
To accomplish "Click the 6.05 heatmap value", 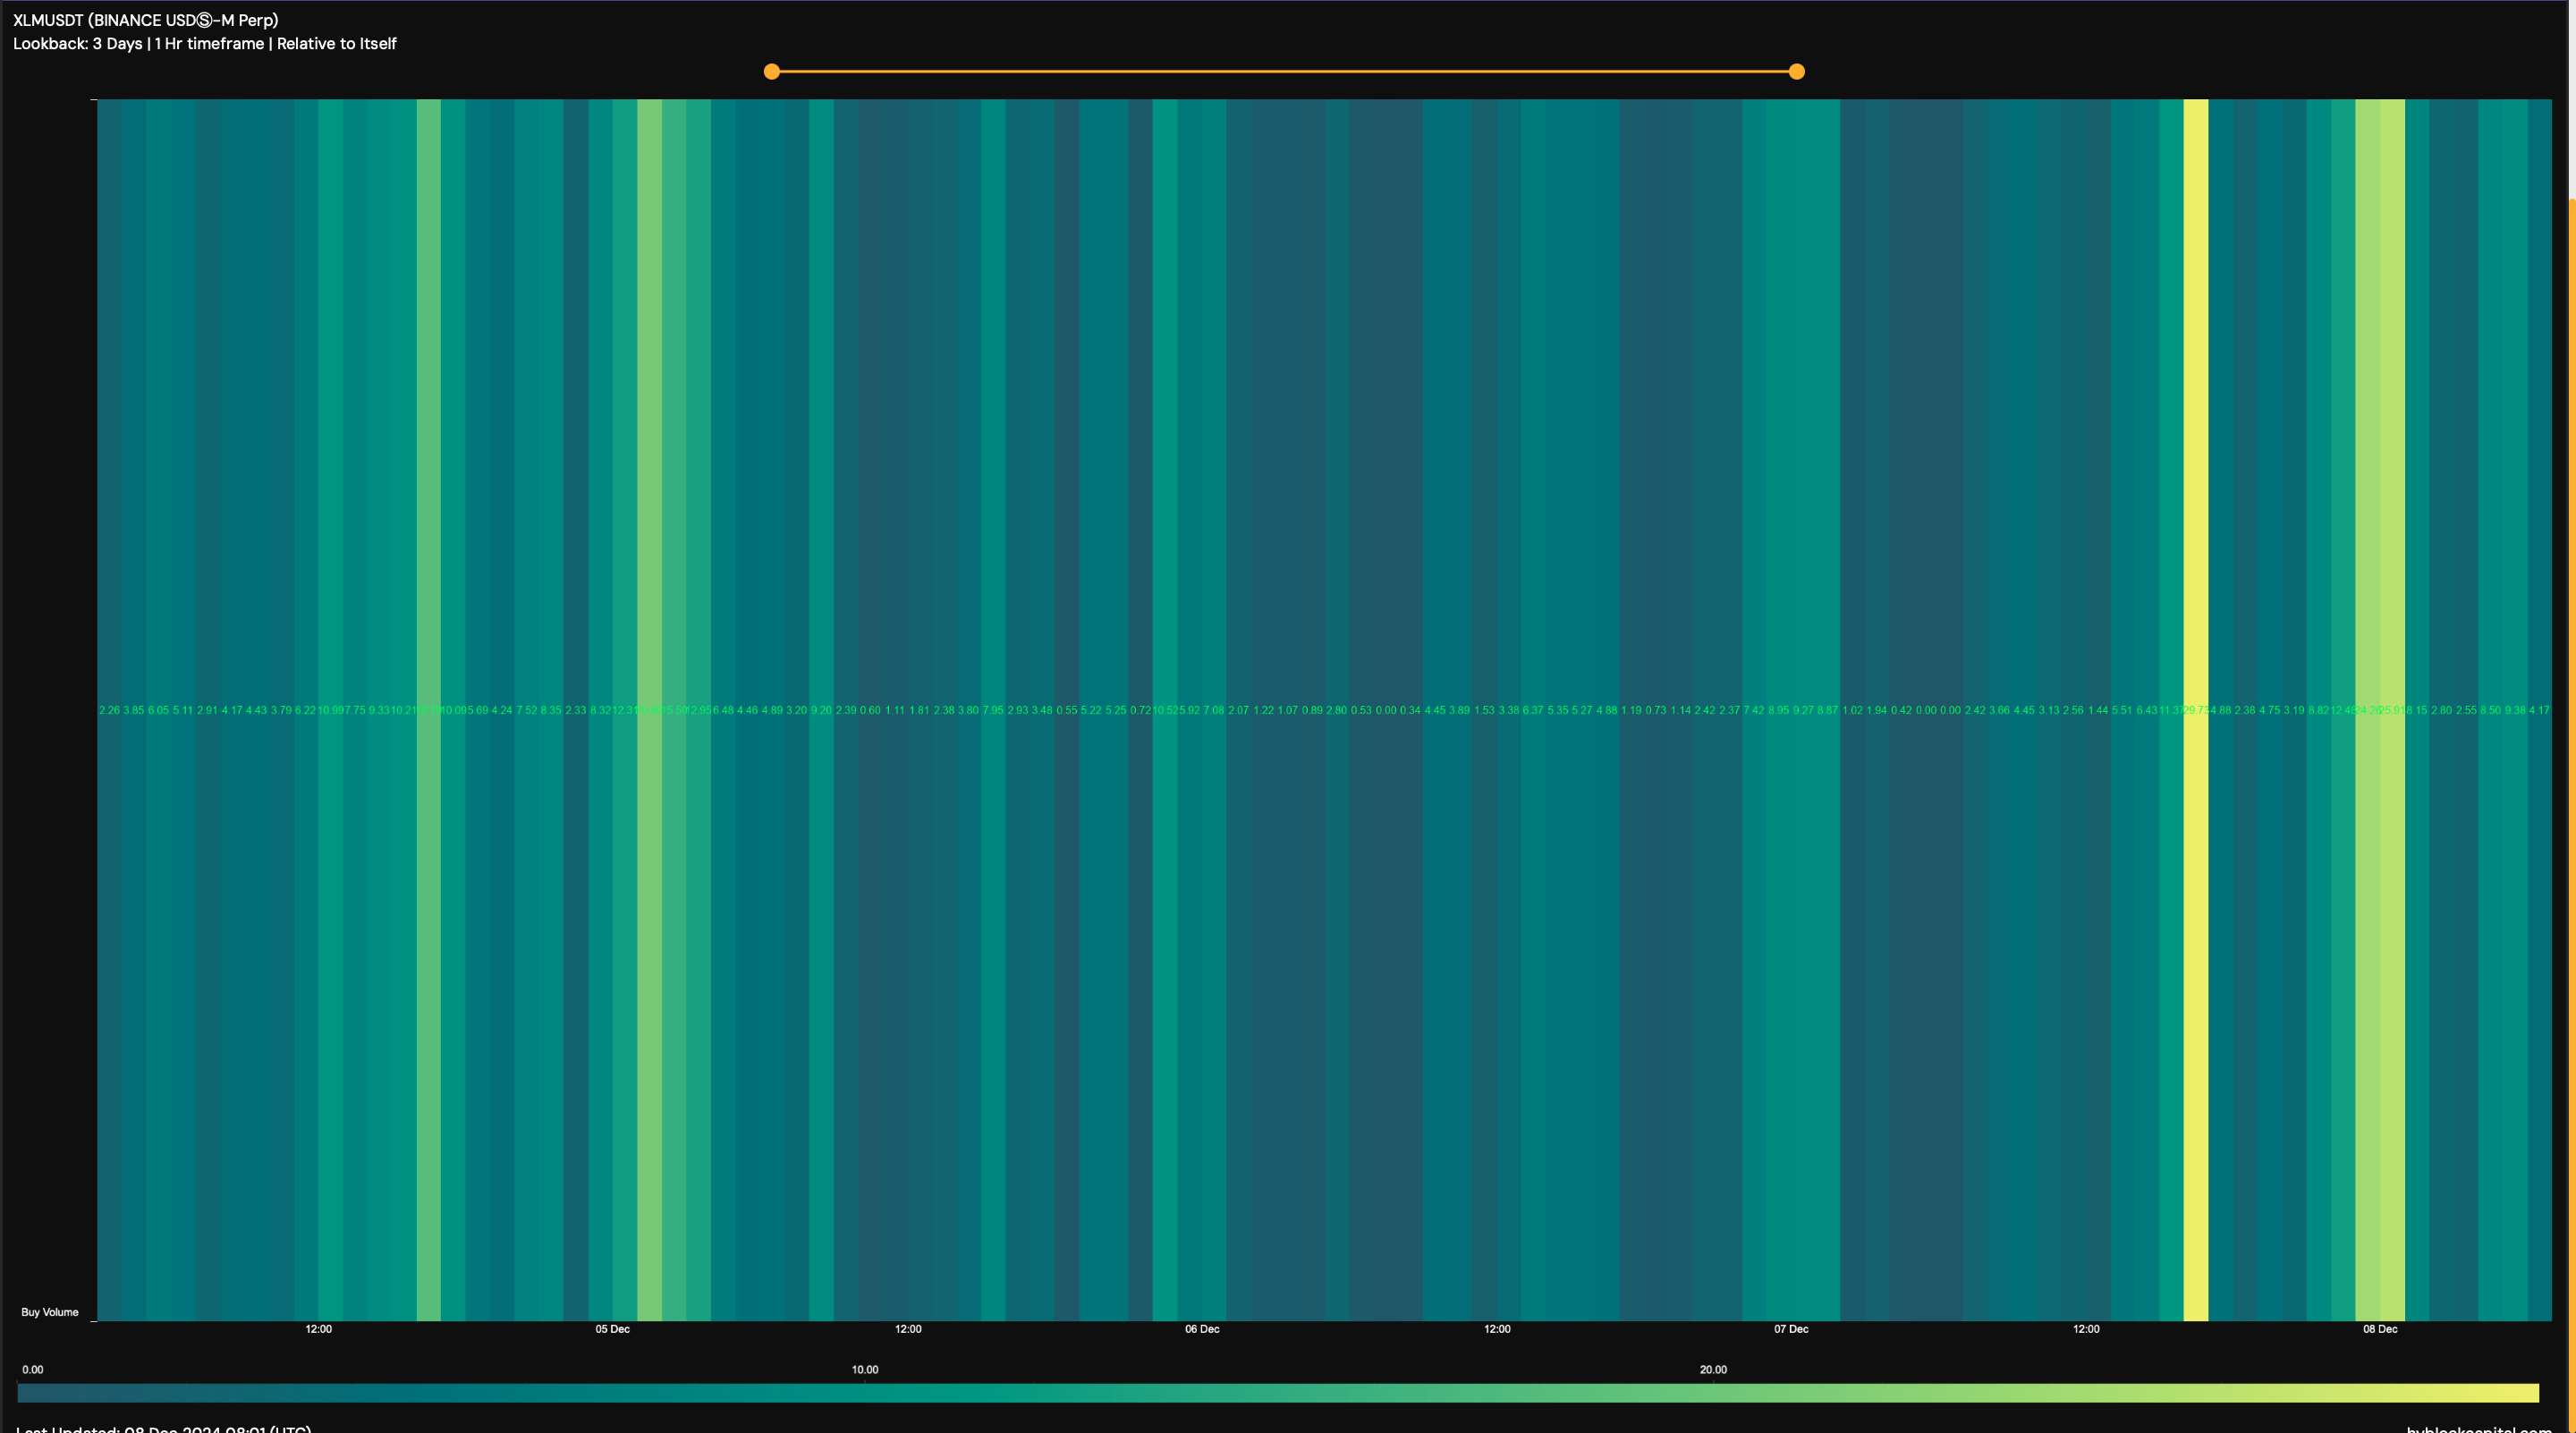I will click(x=158, y=710).
